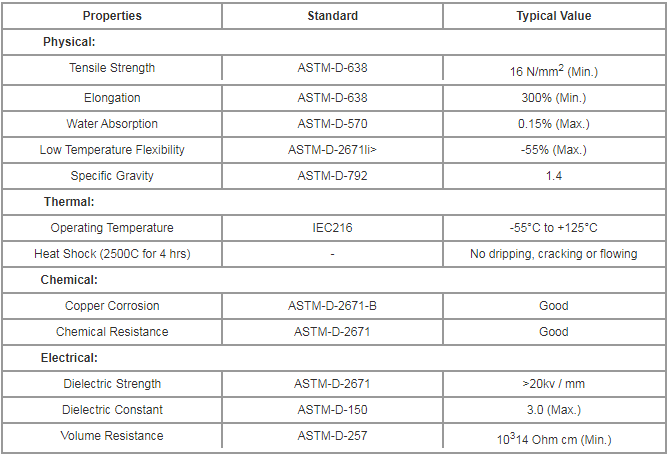Select the Heat Shock property cell

point(112,254)
